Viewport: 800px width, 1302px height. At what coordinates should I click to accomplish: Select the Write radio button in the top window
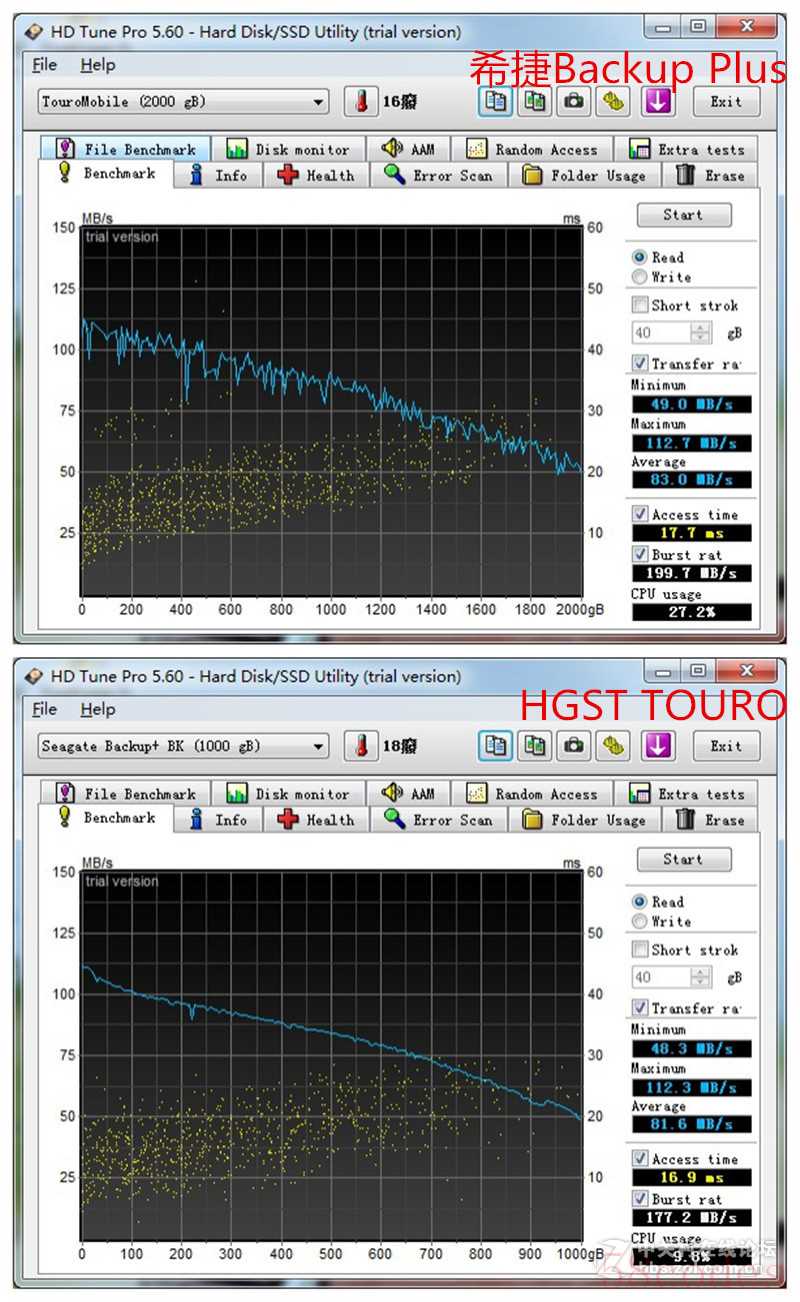coord(640,277)
